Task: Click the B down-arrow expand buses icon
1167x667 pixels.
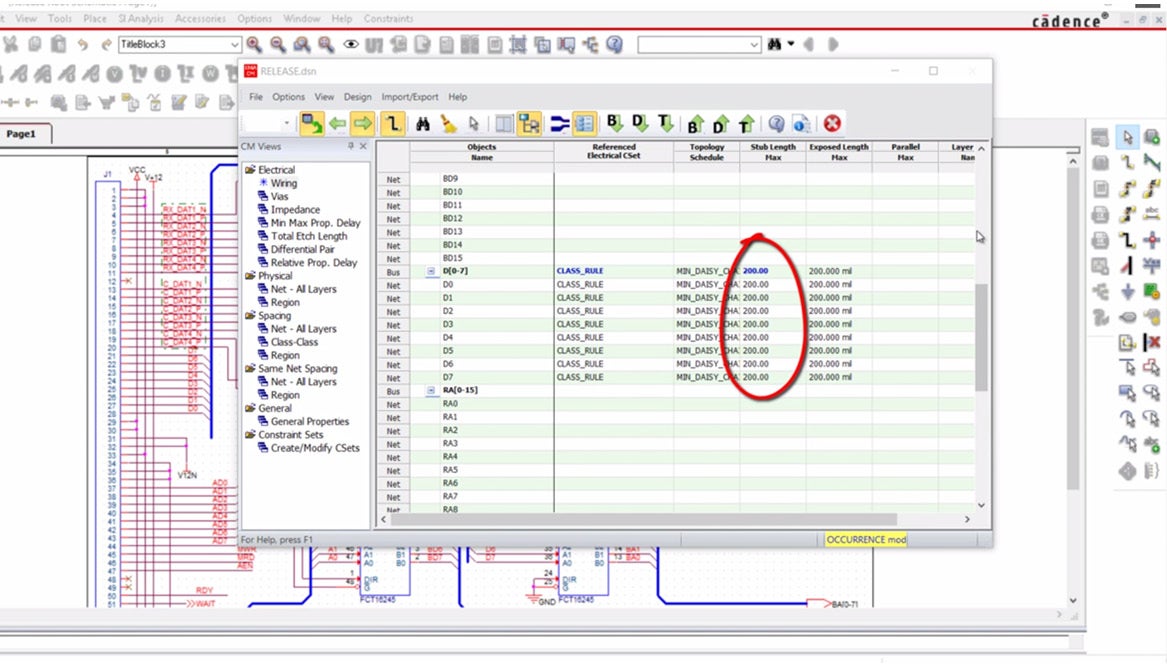Action: 615,124
